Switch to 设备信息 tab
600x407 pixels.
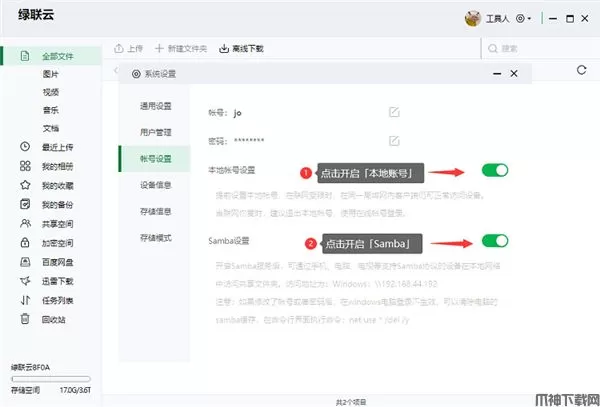point(155,185)
